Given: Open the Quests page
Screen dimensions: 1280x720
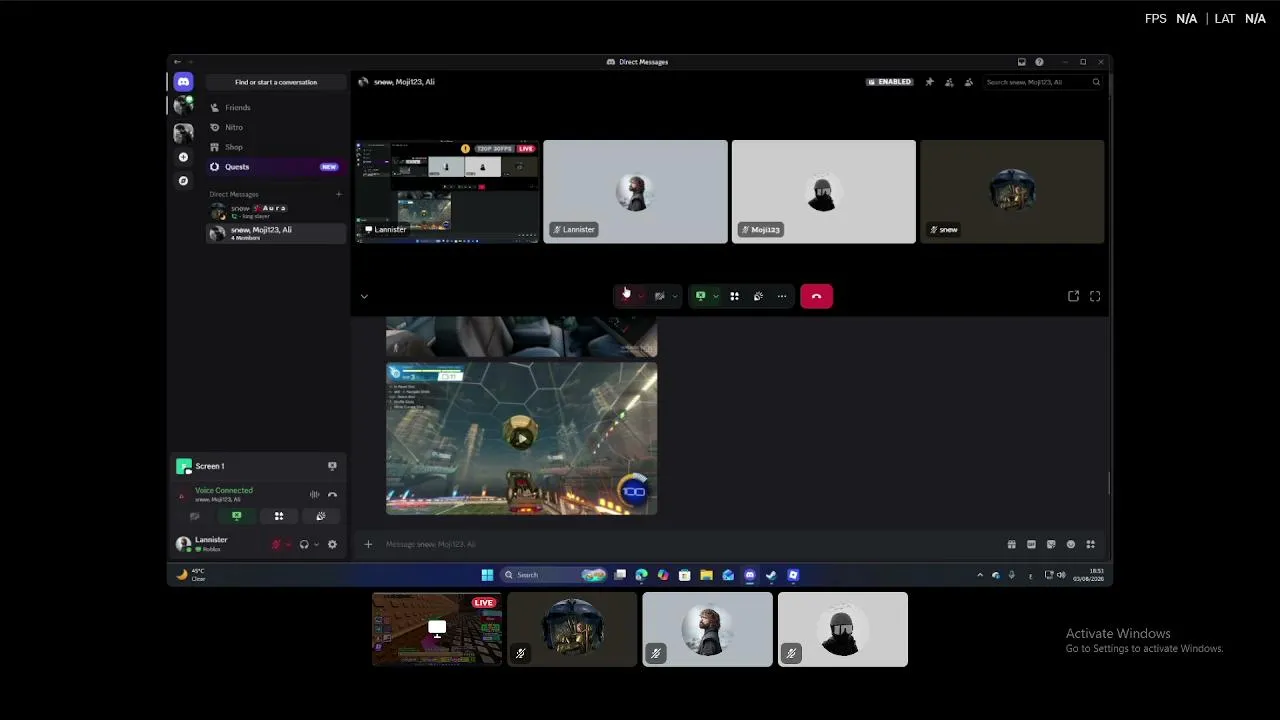Looking at the screenshot, I should (x=276, y=167).
